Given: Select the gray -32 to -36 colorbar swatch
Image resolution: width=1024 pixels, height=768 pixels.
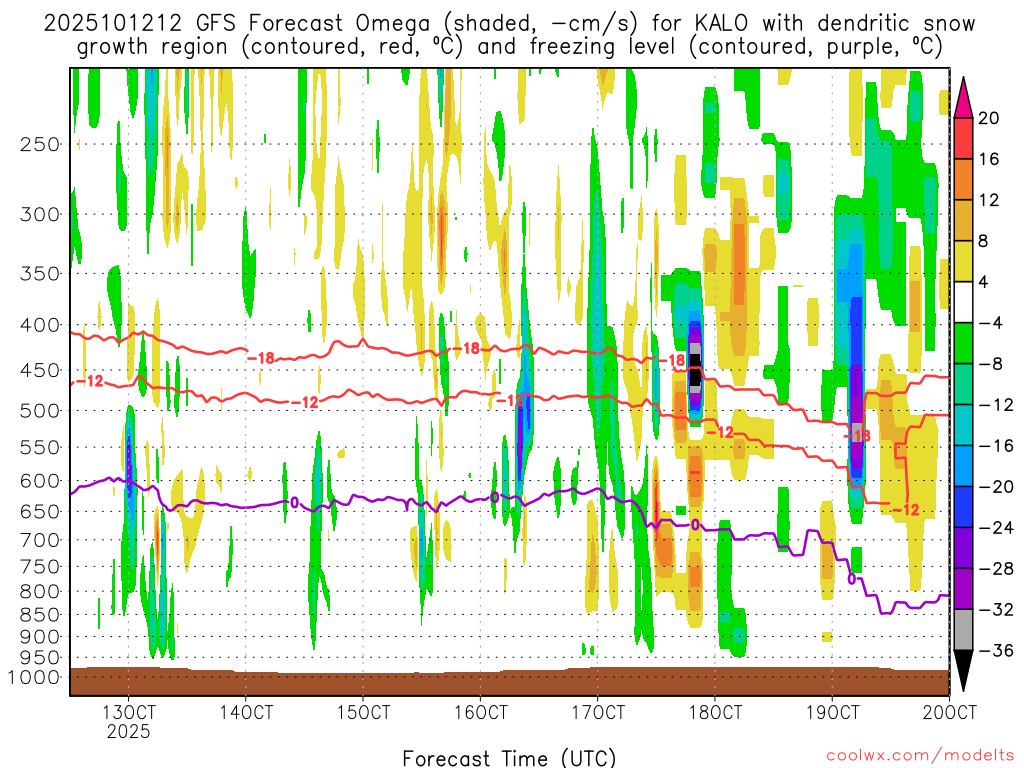Looking at the screenshot, I should (x=963, y=630).
